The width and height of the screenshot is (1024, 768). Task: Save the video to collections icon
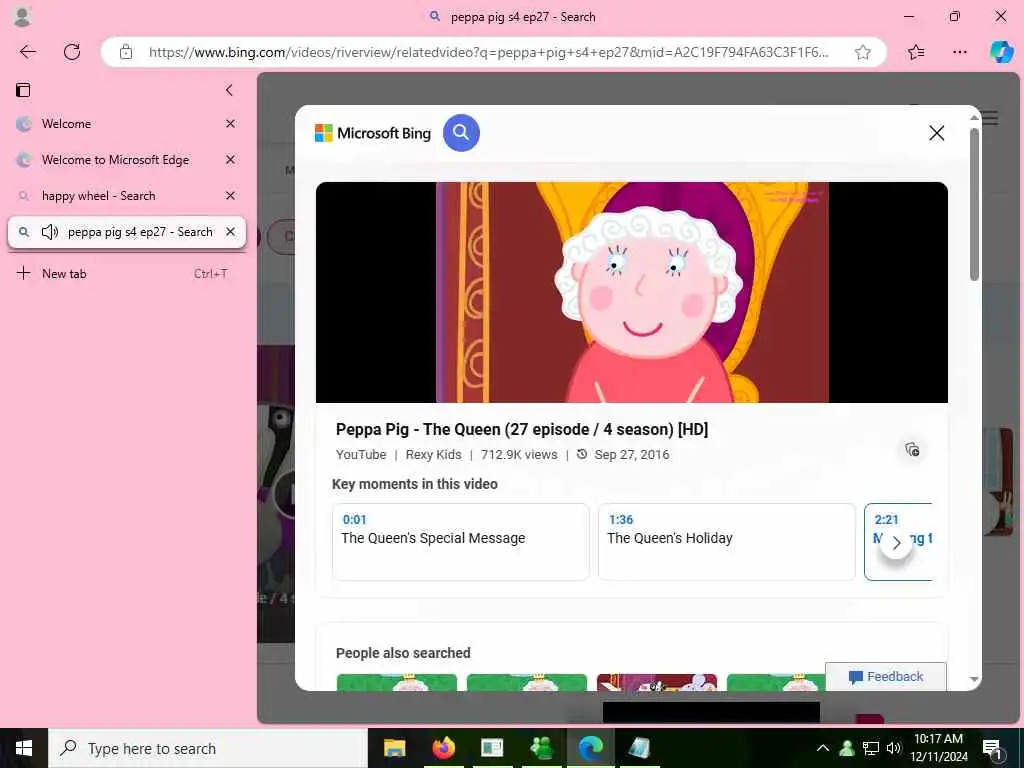coord(912,449)
